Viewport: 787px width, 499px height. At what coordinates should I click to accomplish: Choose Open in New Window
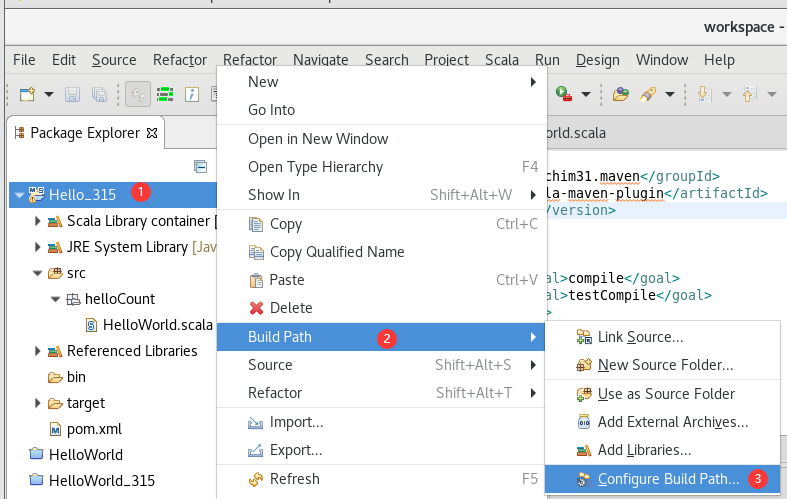pyautogui.click(x=381, y=139)
